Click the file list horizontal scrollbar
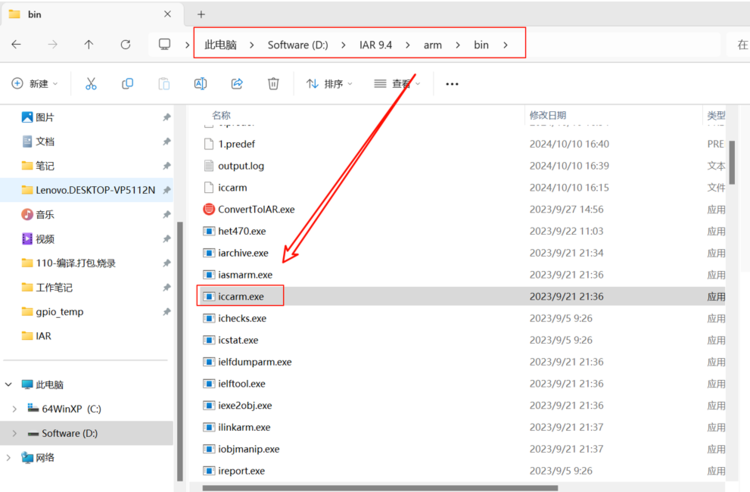750x492 pixels. [x=380, y=488]
